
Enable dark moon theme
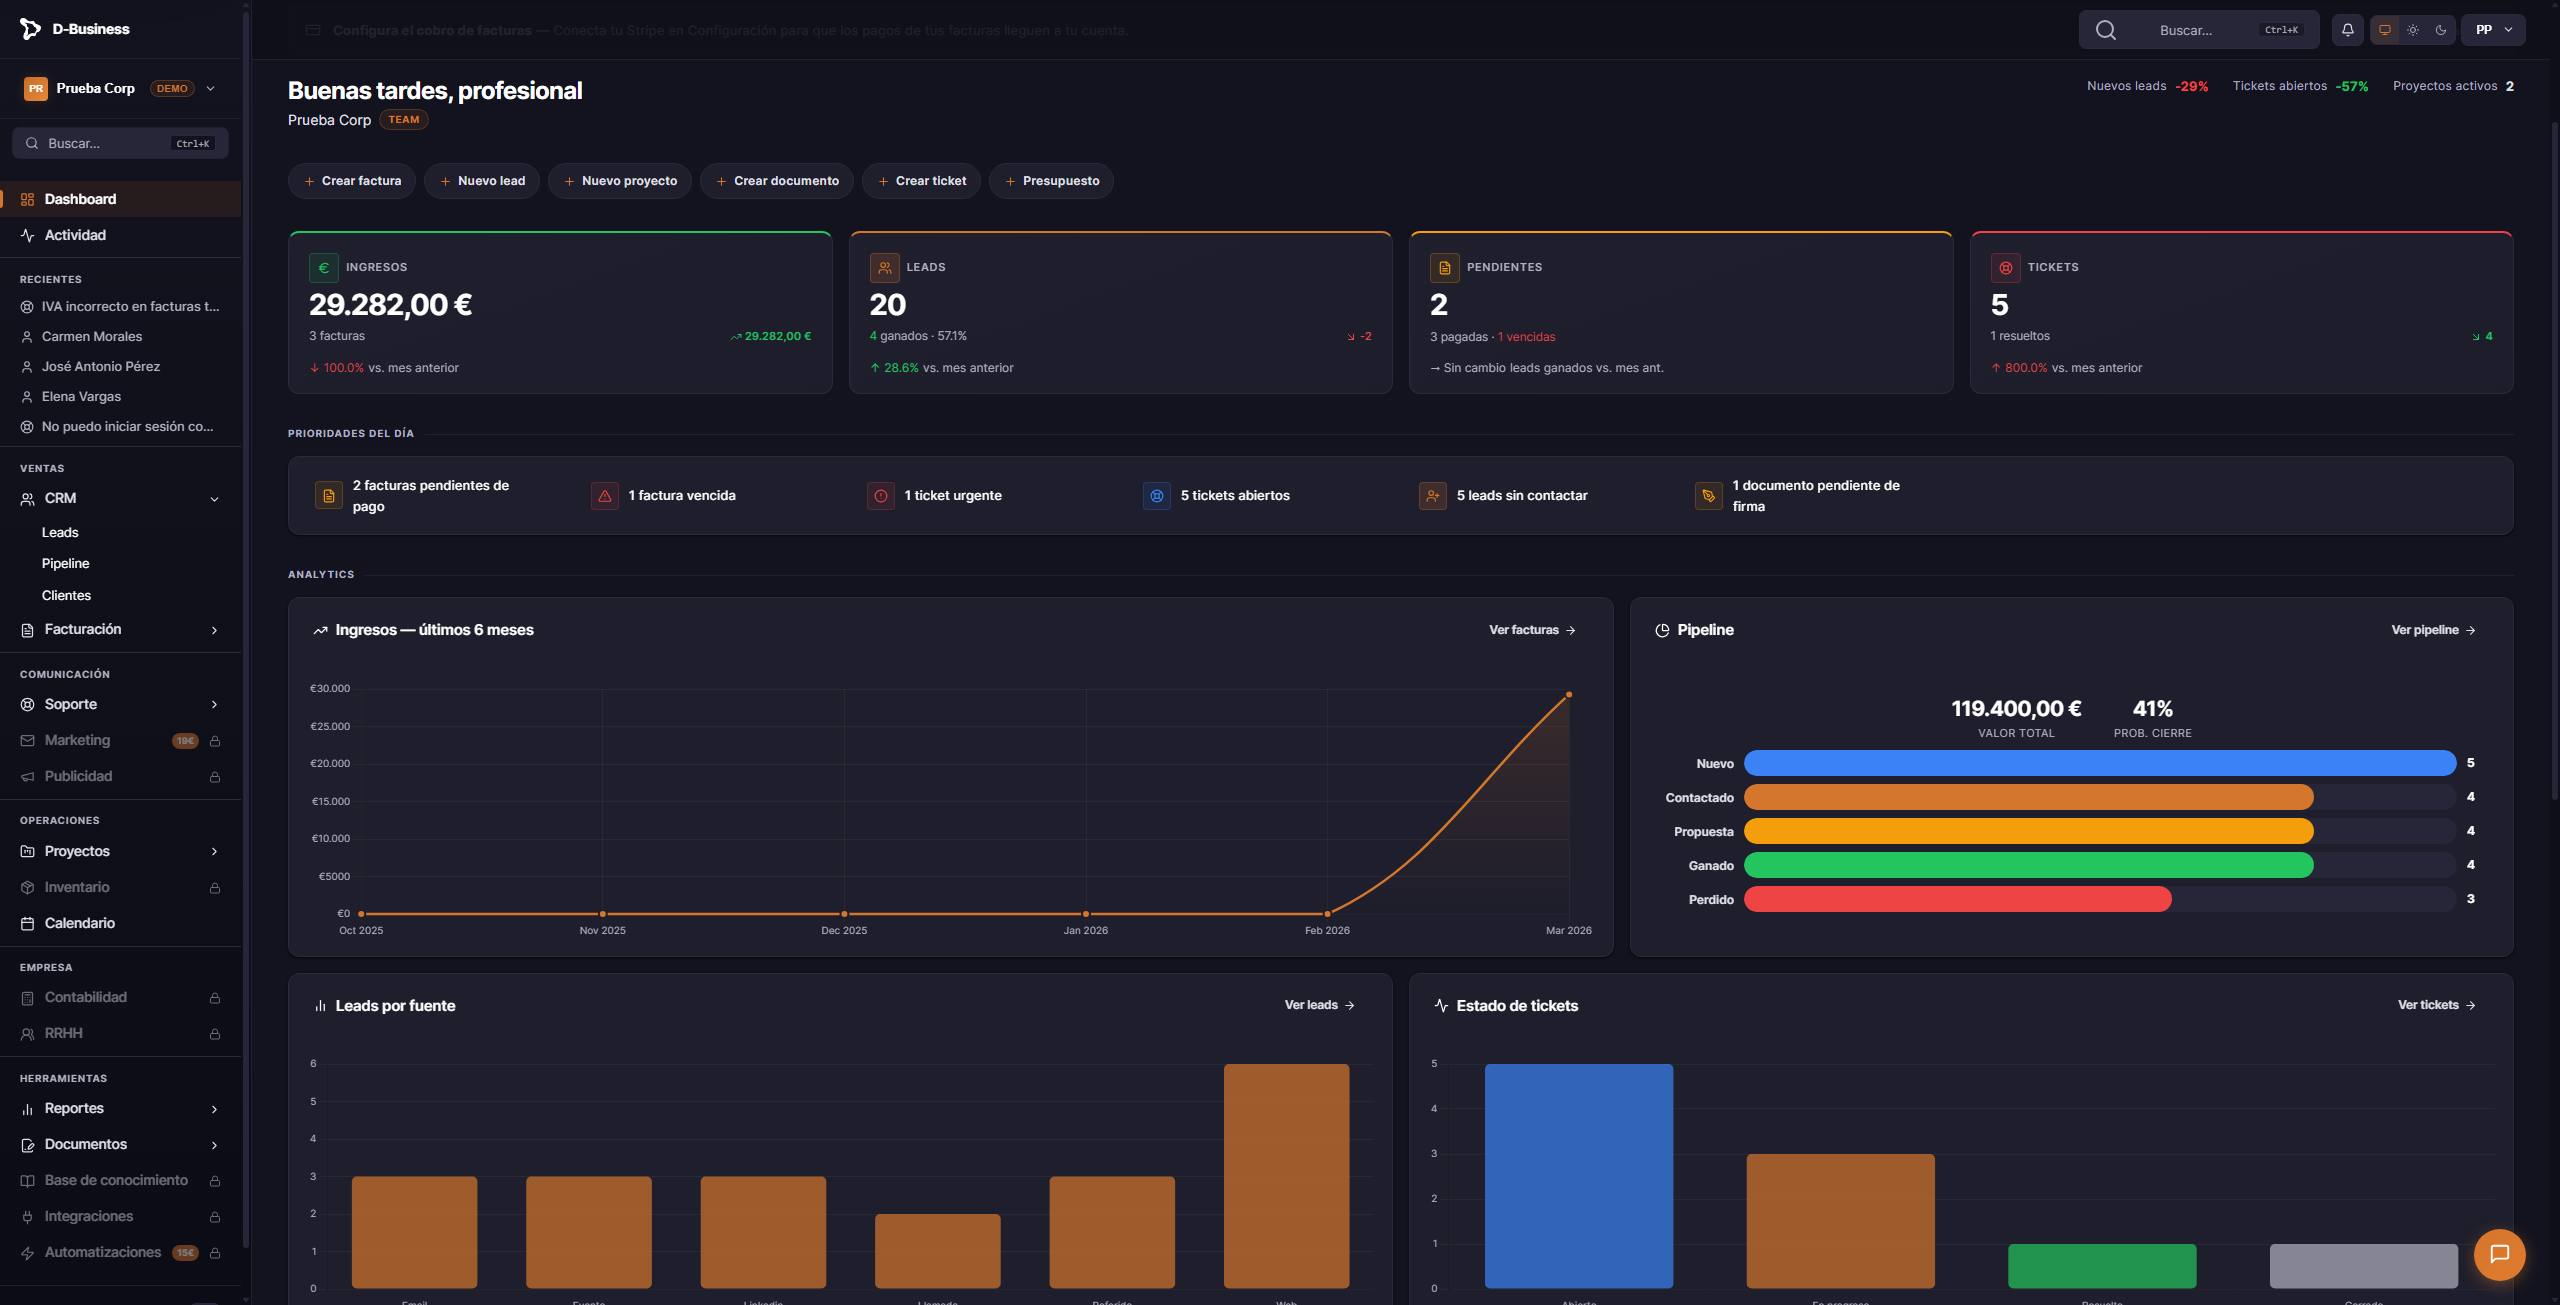[x=2441, y=30]
